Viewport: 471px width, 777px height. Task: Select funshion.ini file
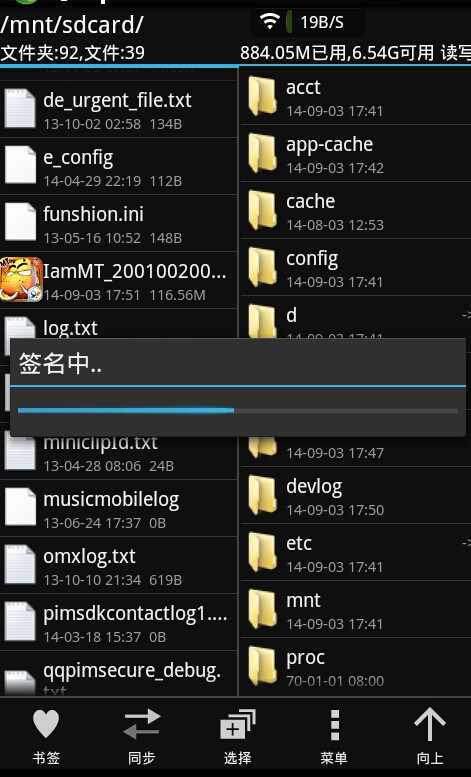[118, 223]
